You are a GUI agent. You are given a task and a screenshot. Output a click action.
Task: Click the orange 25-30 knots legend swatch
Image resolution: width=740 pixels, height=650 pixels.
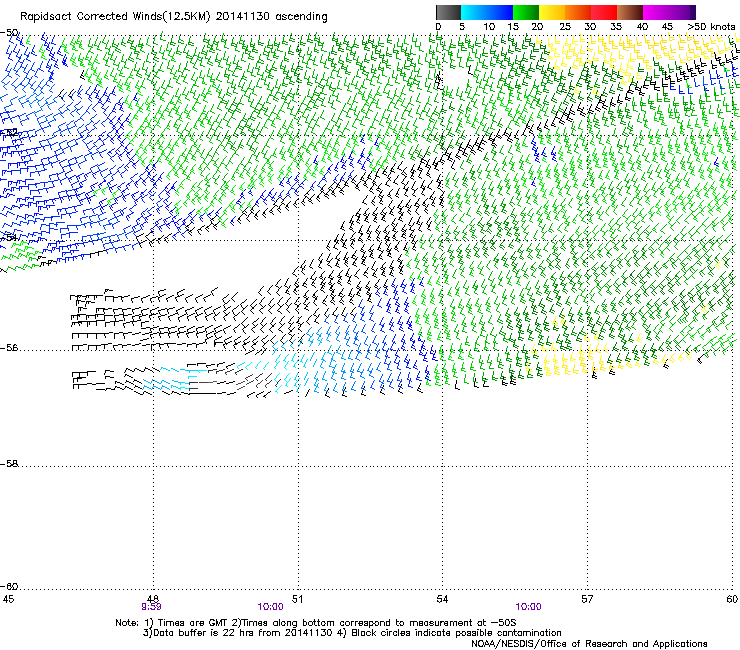pos(578,12)
